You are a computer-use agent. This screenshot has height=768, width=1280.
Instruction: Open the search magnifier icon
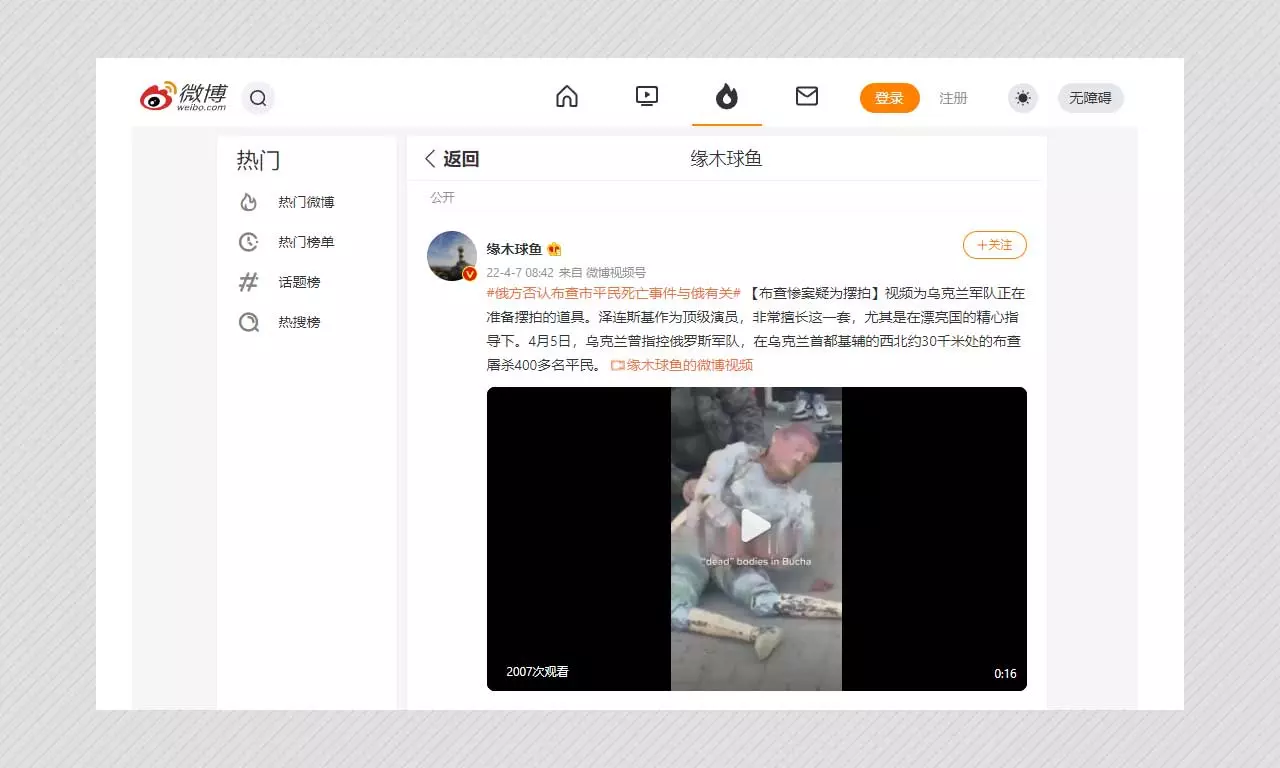tap(258, 98)
